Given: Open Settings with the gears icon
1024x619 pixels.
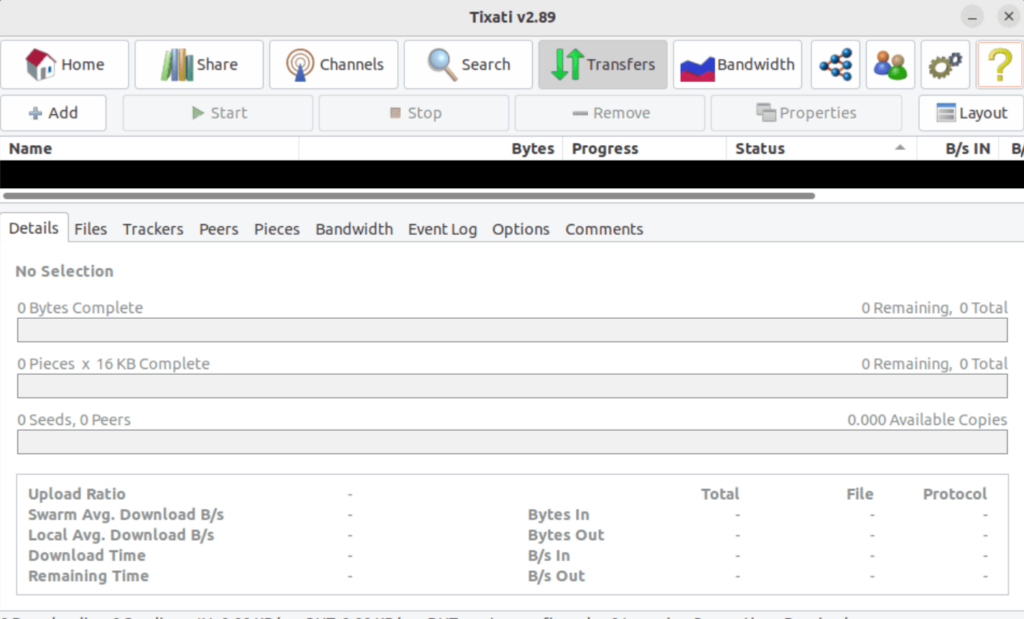Looking at the screenshot, I should coord(944,65).
